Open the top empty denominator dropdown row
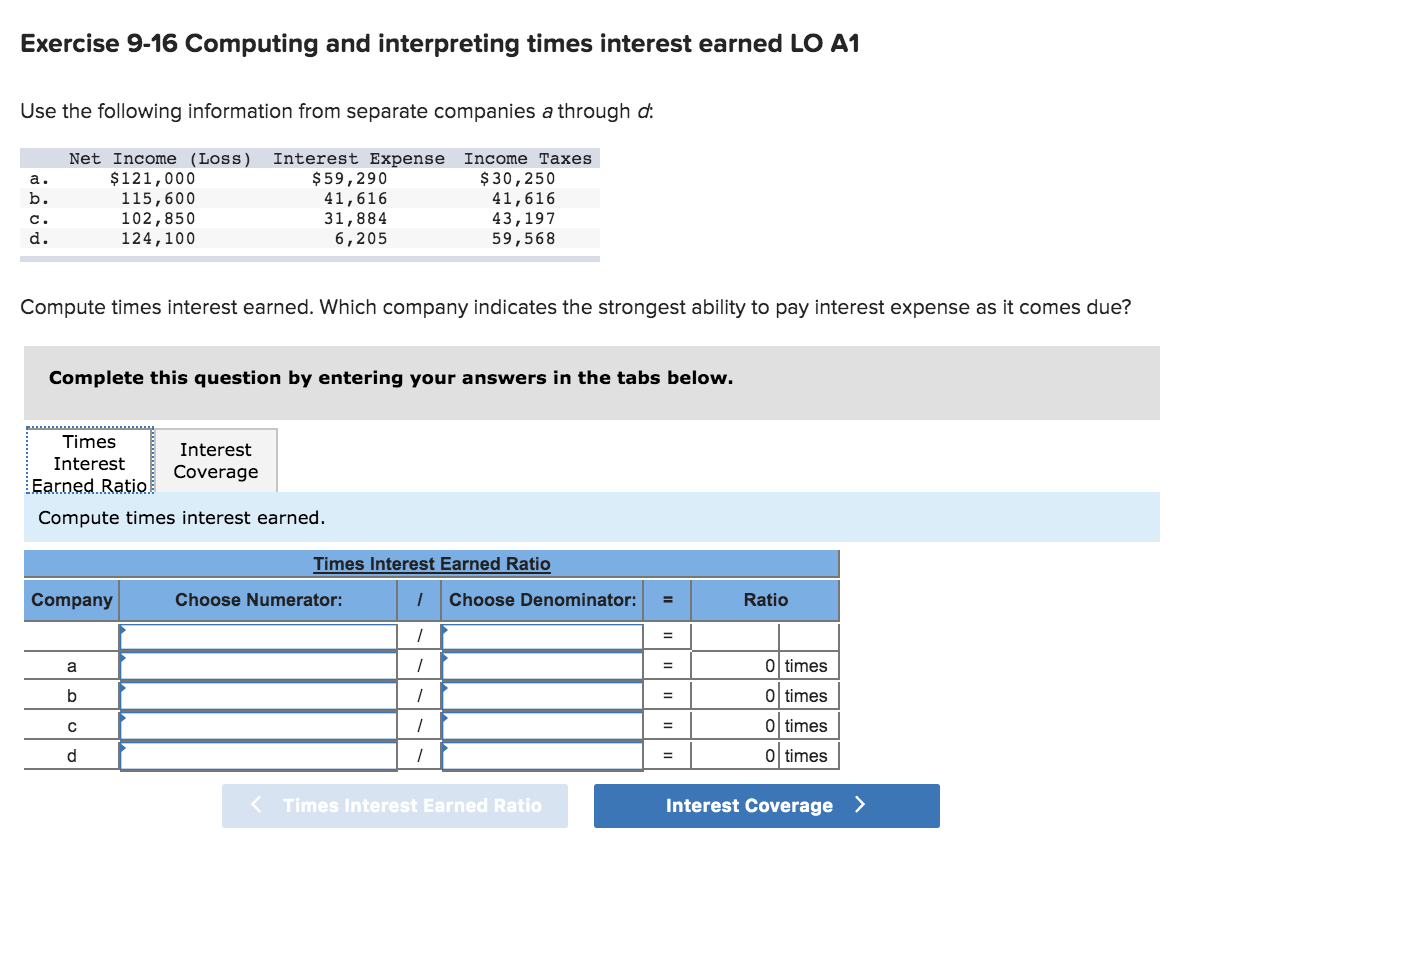Viewport: 1402px width, 956px height. (x=543, y=634)
